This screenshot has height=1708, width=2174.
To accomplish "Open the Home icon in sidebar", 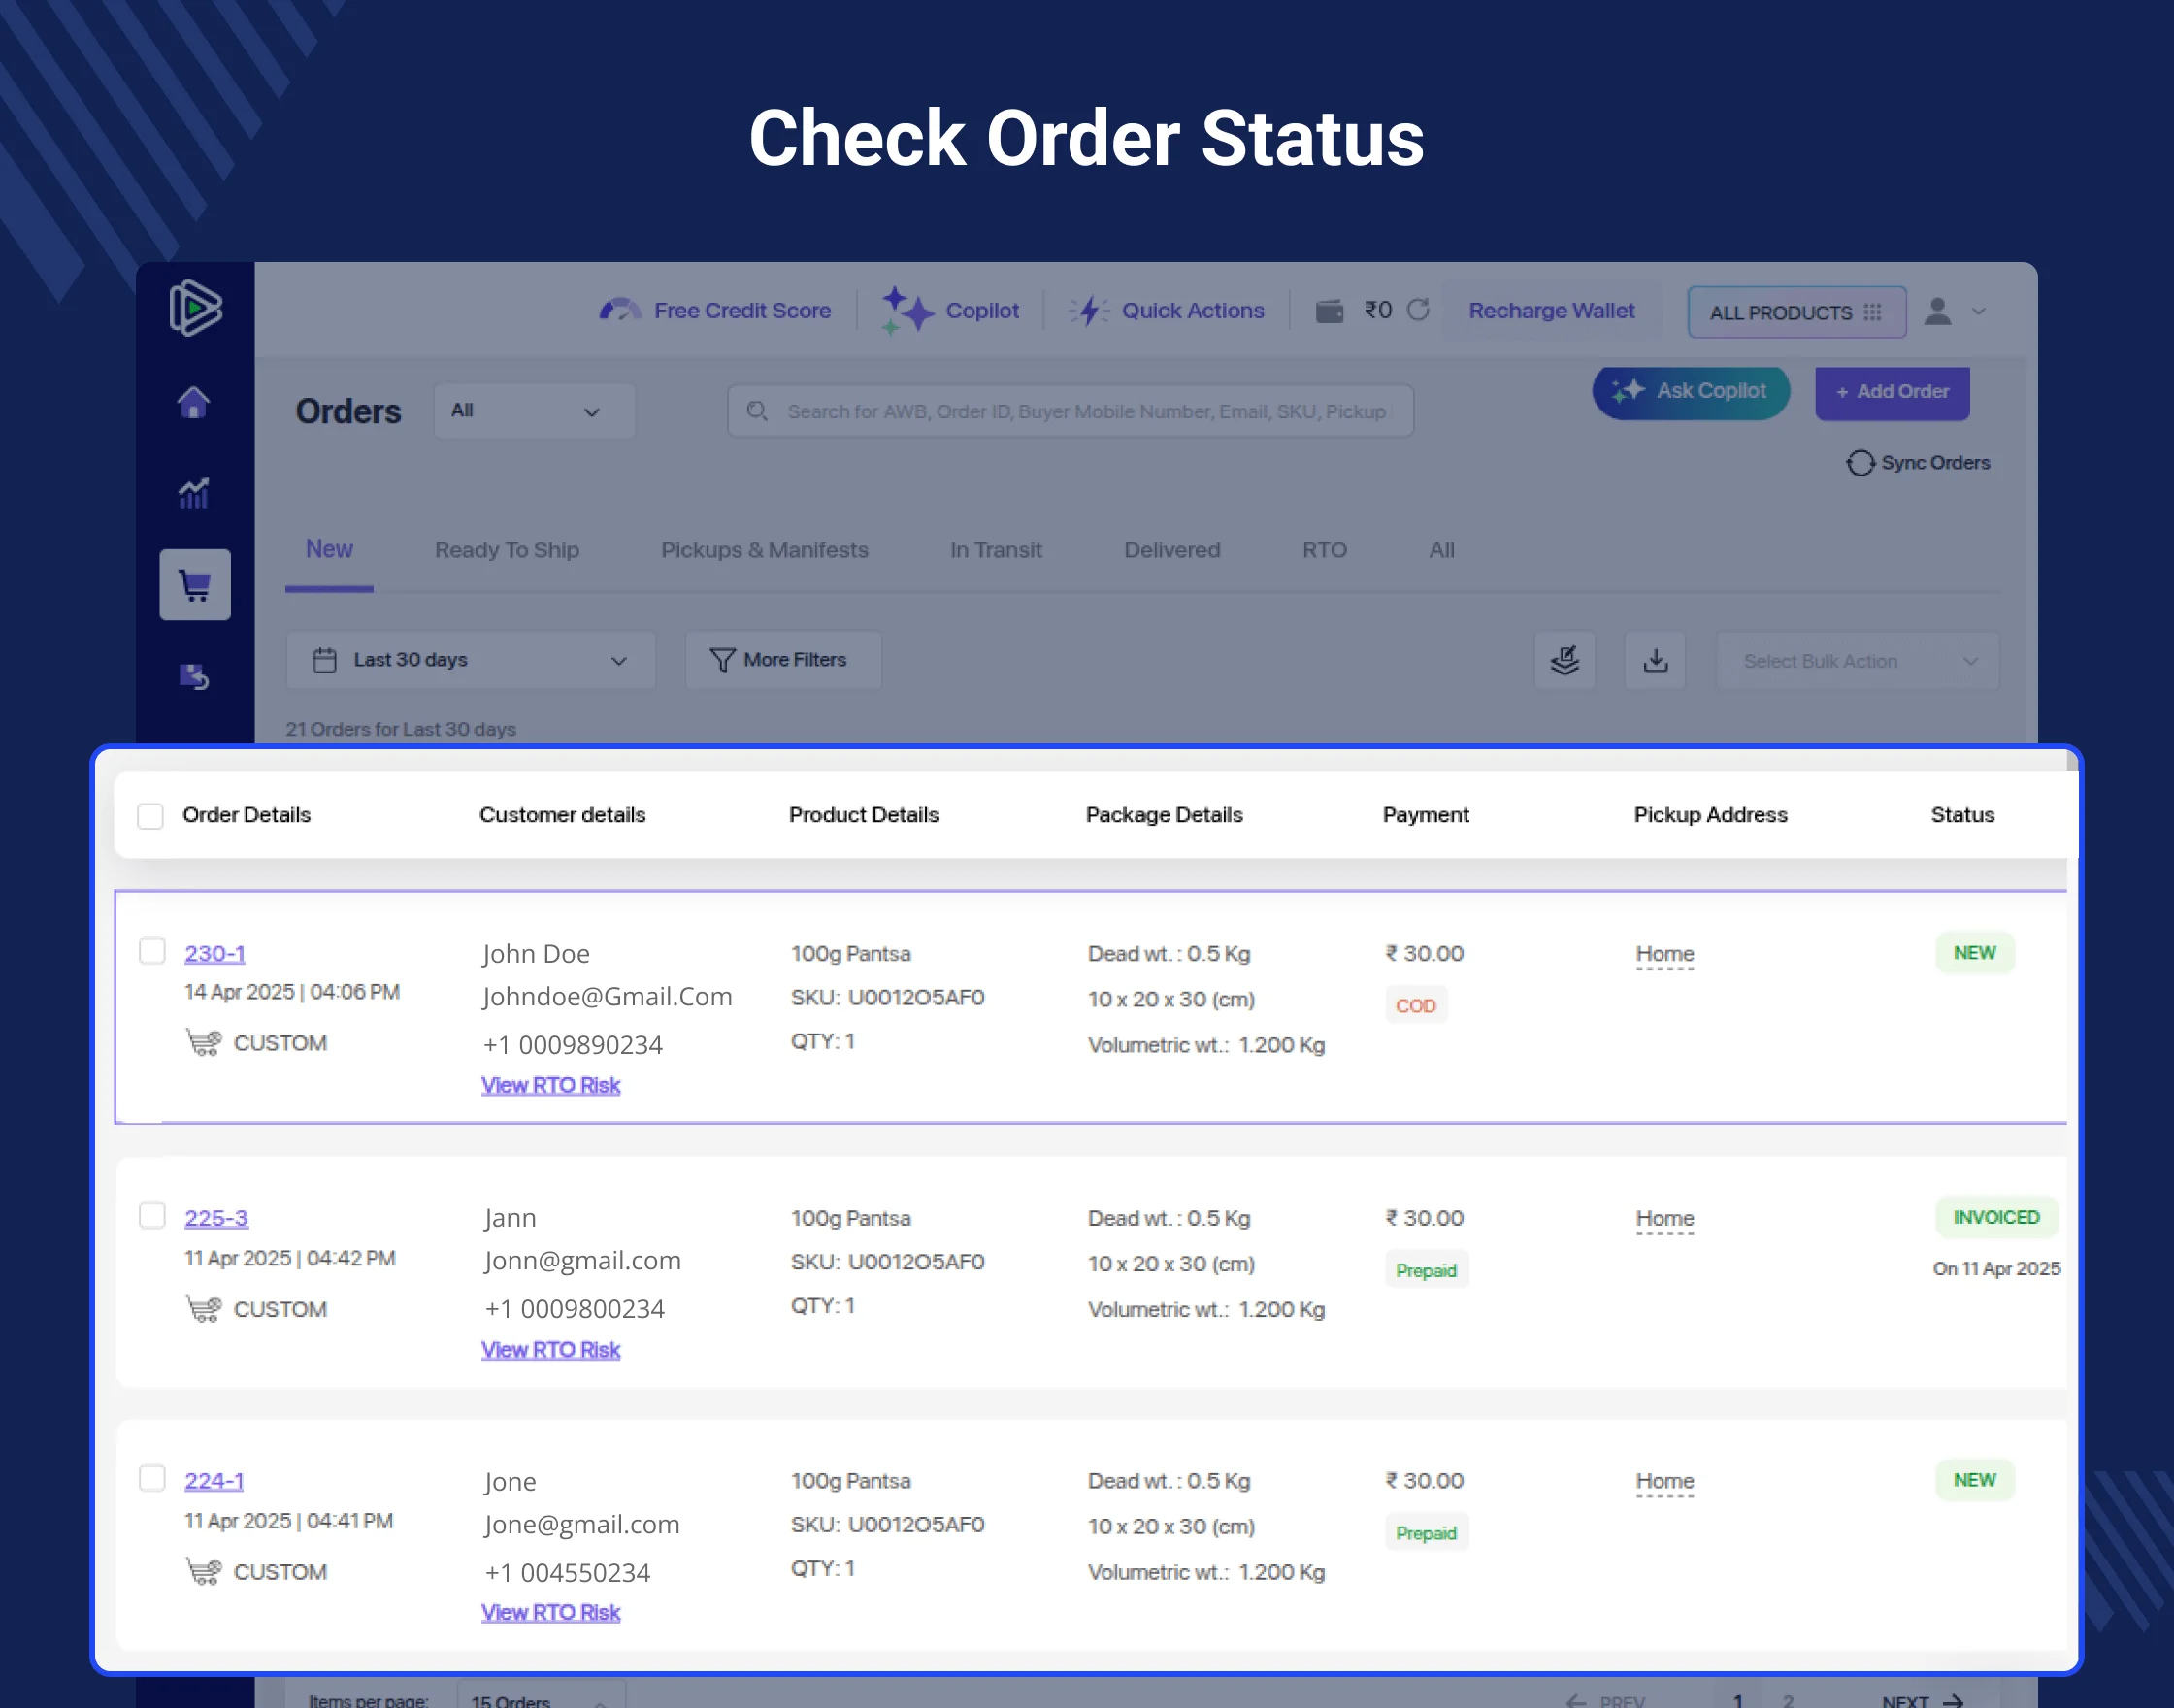I will [x=194, y=402].
